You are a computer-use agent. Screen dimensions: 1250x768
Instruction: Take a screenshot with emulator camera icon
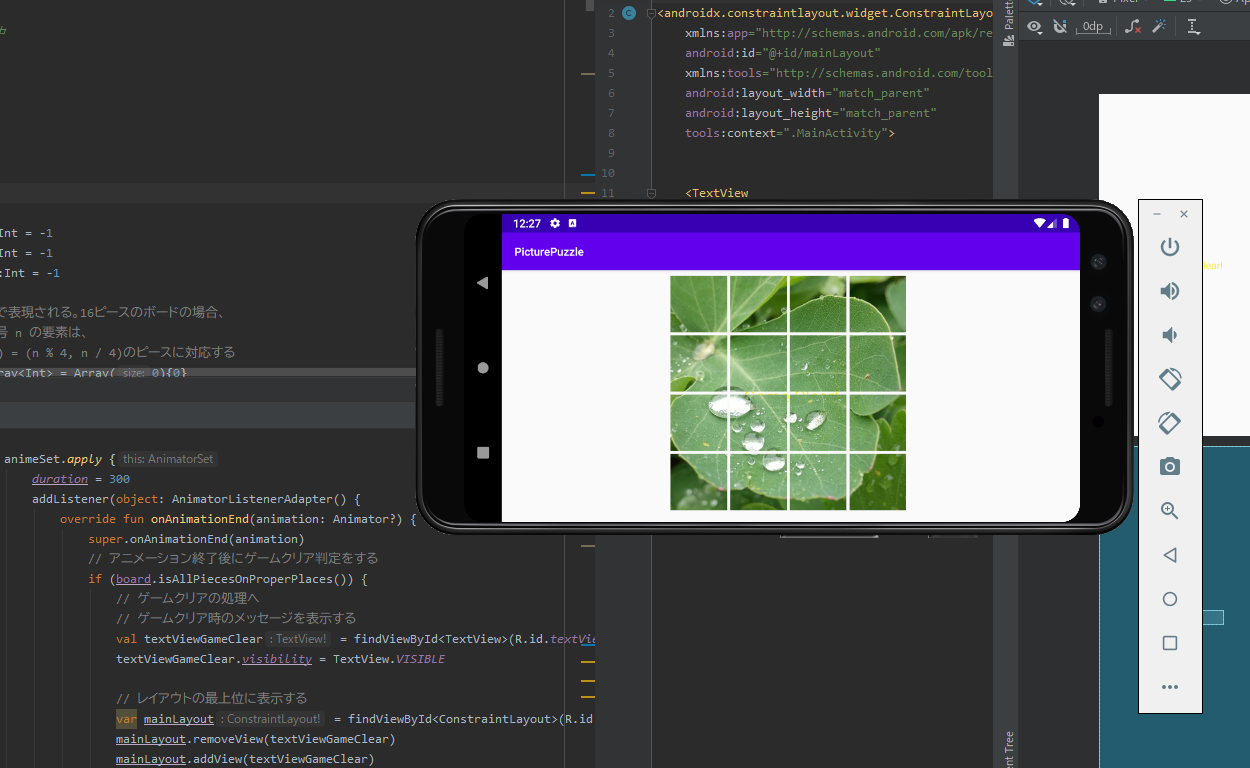(1169, 466)
